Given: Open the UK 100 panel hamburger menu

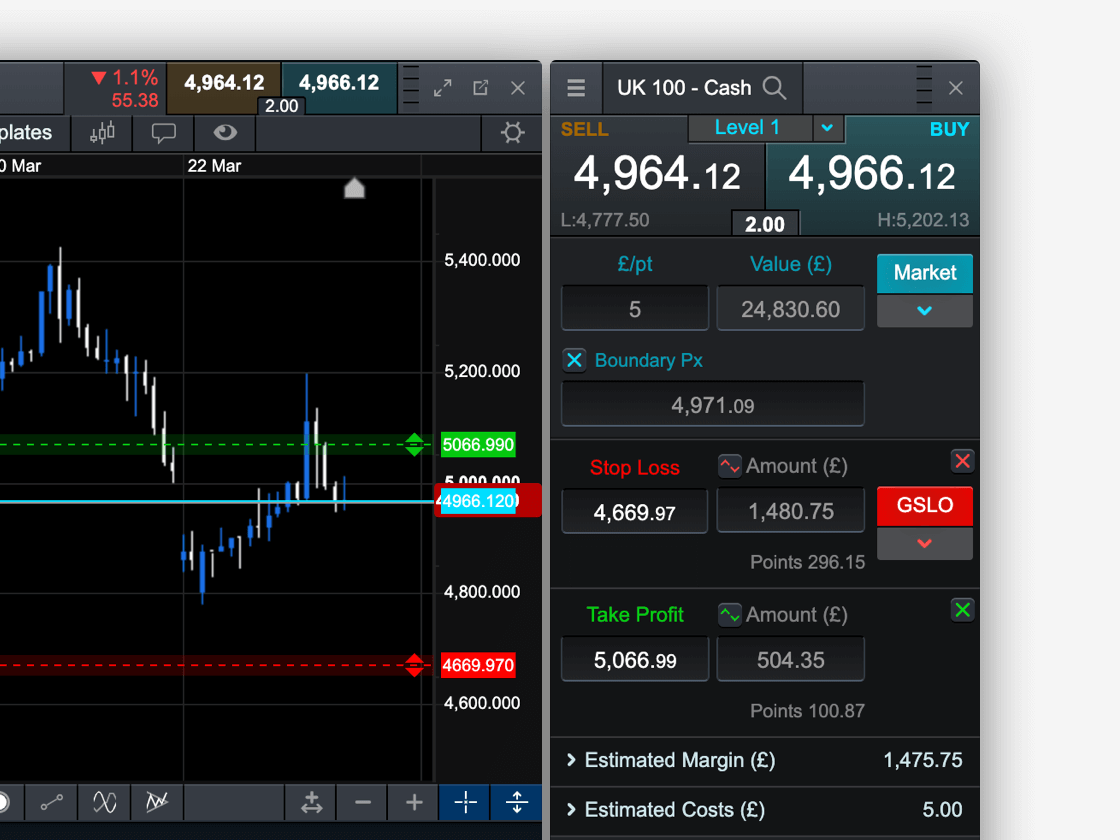Looking at the screenshot, I should (x=577, y=88).
